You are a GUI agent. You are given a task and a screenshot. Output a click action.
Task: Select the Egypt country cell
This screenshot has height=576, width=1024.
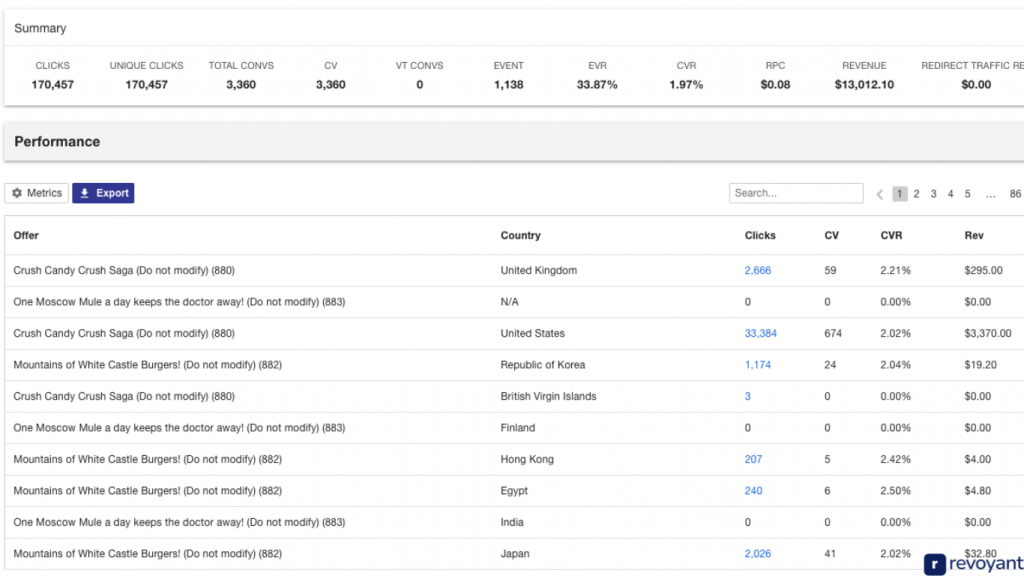[x=514, y=490]
